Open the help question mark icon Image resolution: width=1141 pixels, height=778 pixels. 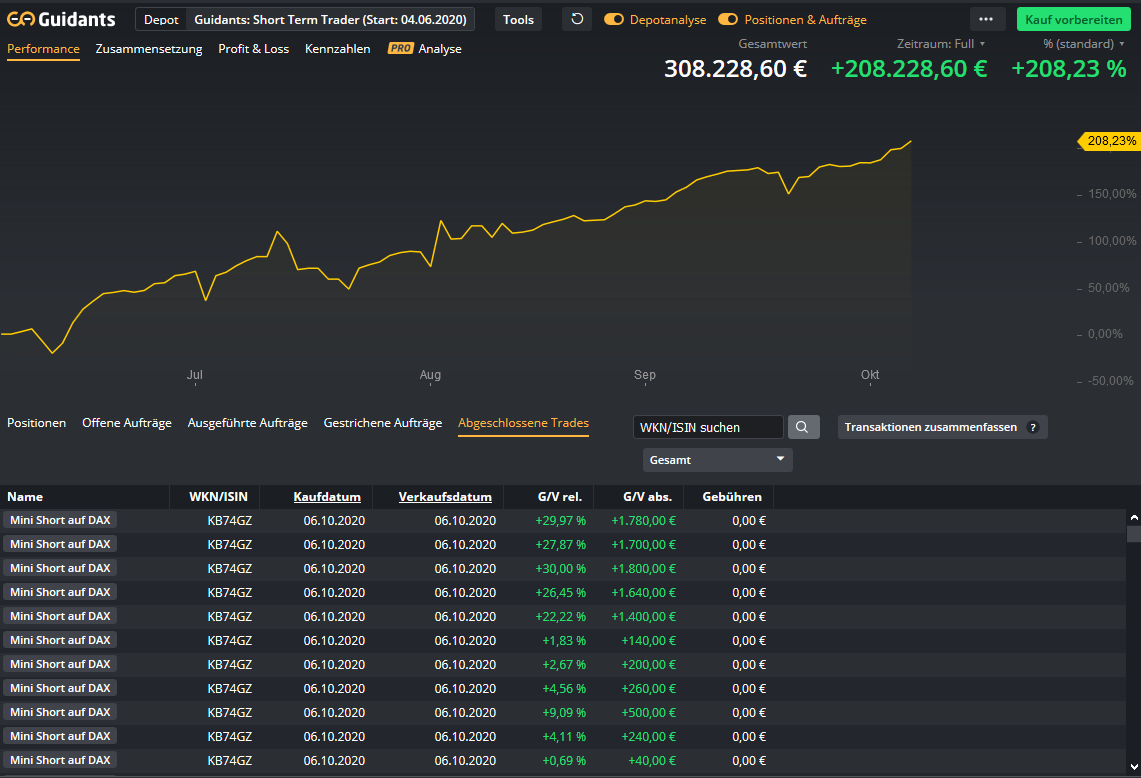(x=1033, y=427)
